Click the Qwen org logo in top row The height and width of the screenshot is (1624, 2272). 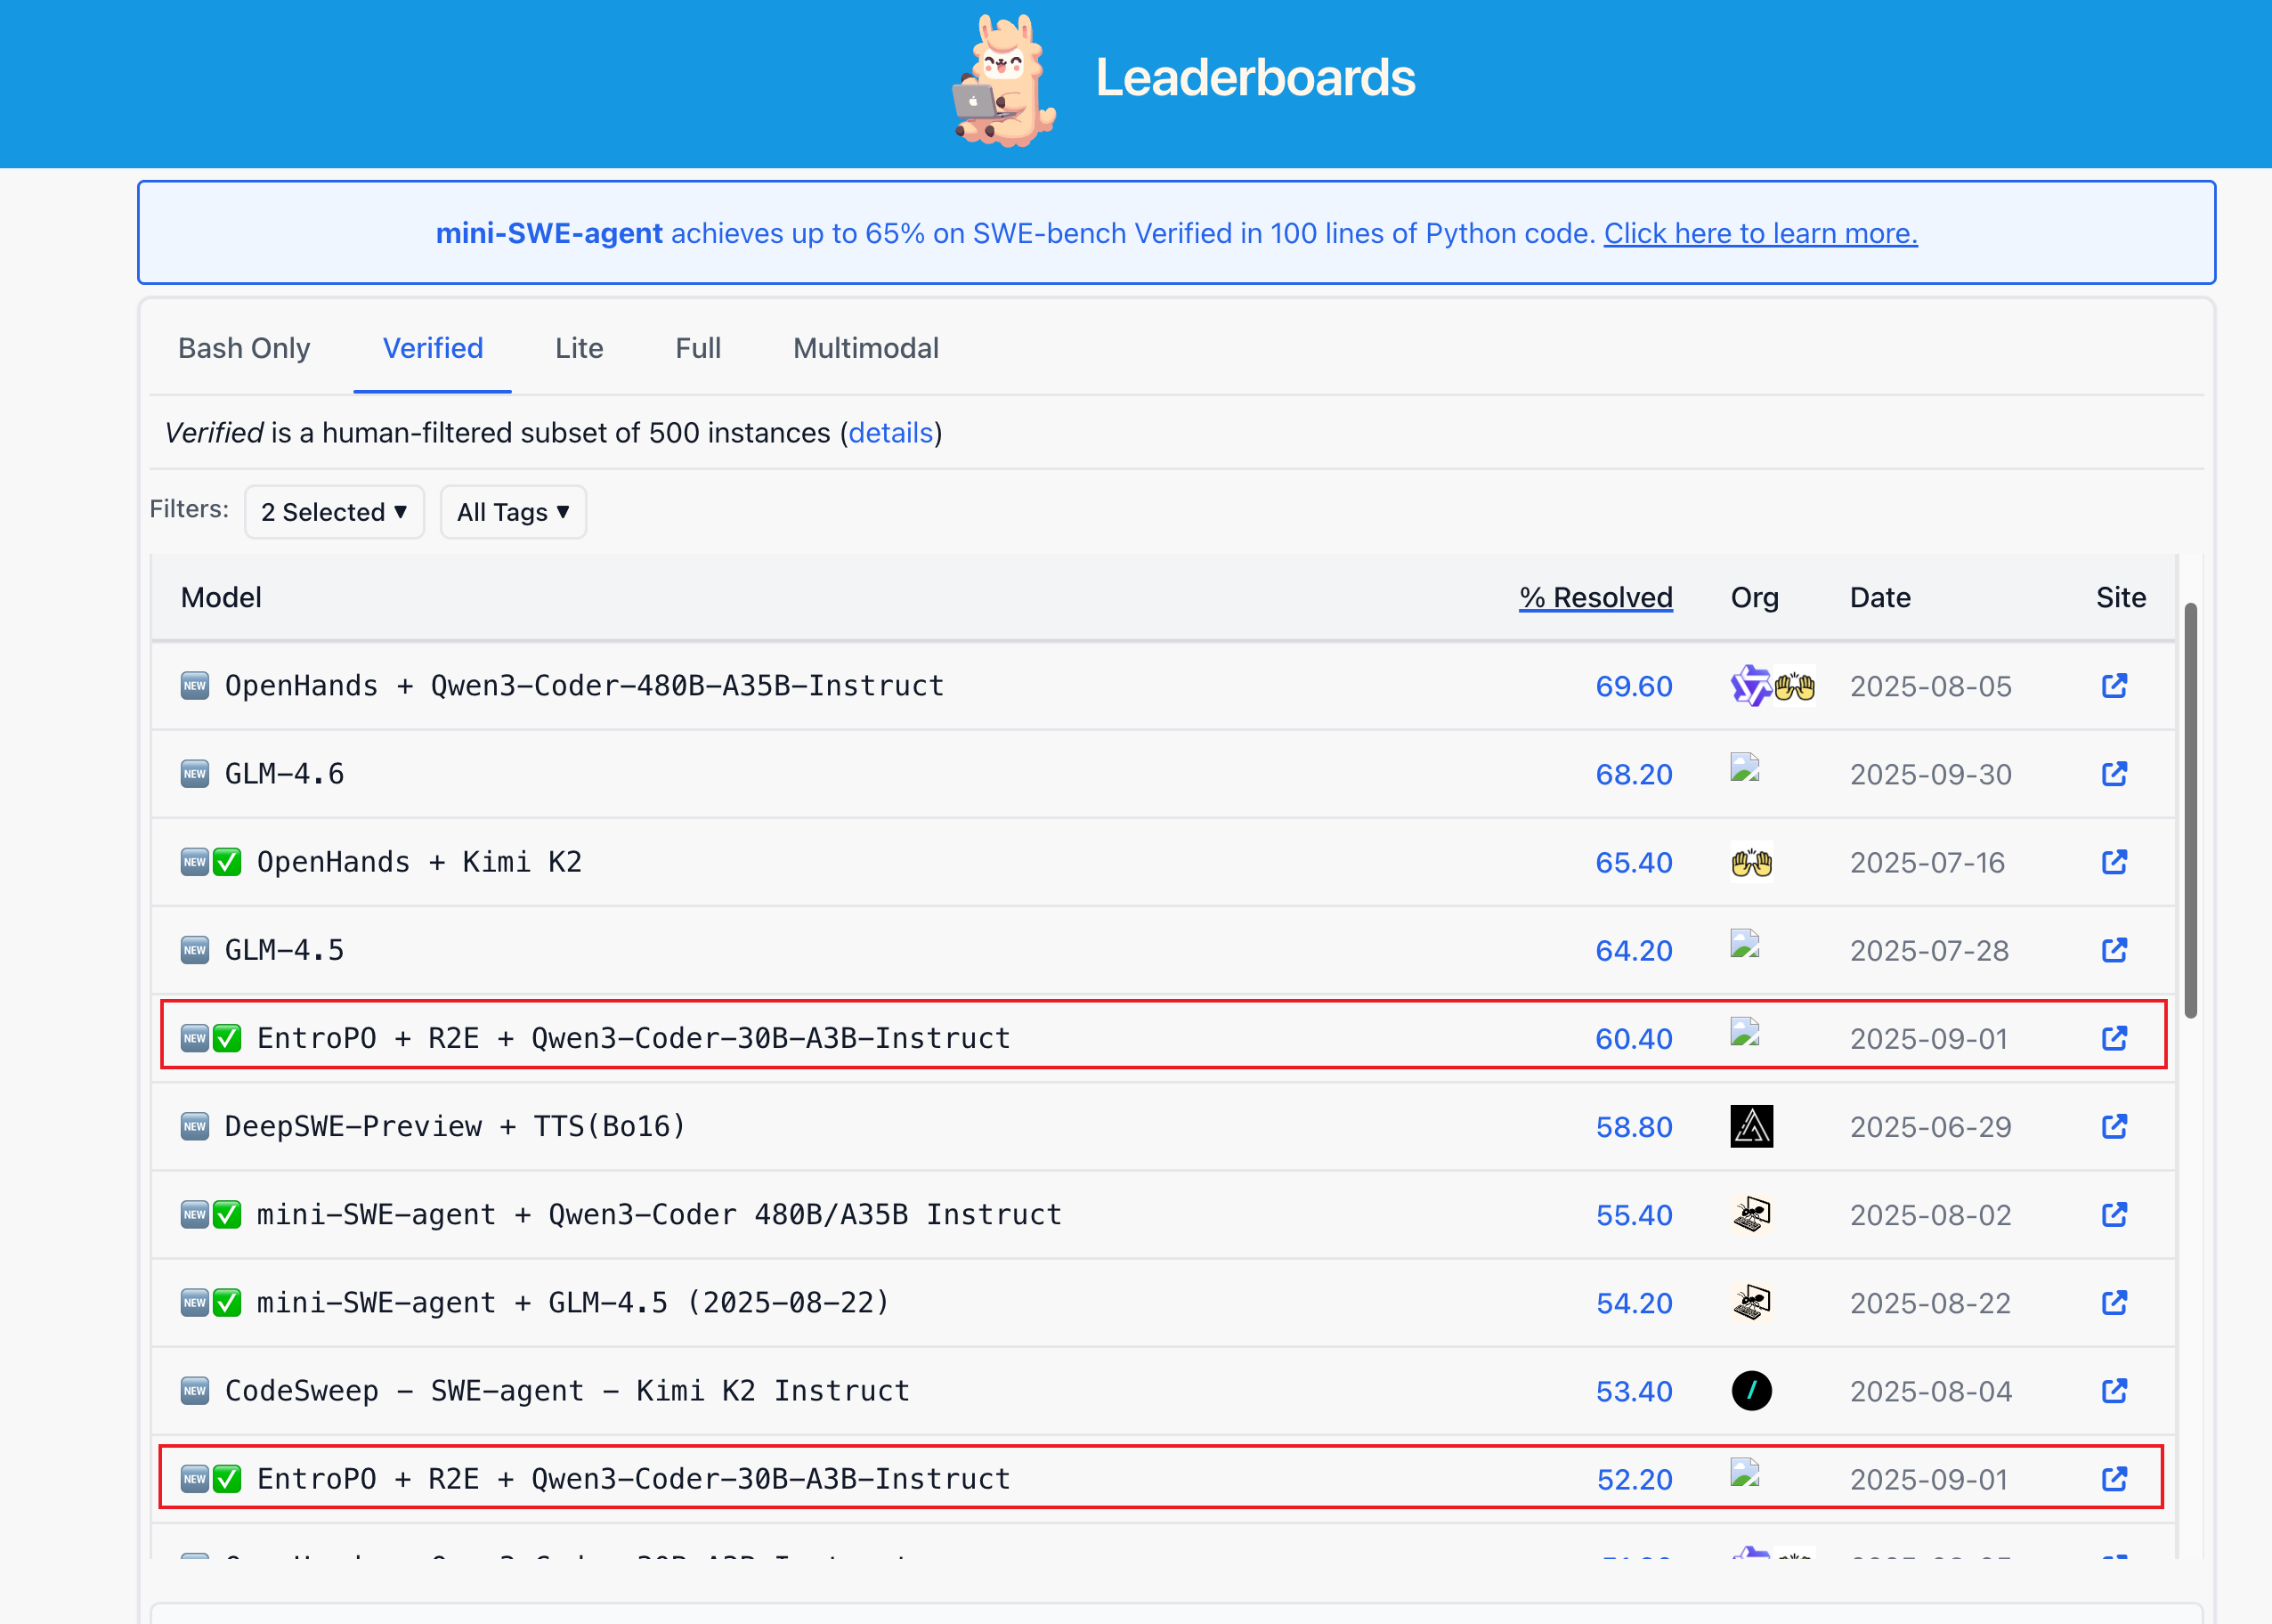pos(1751,686)
